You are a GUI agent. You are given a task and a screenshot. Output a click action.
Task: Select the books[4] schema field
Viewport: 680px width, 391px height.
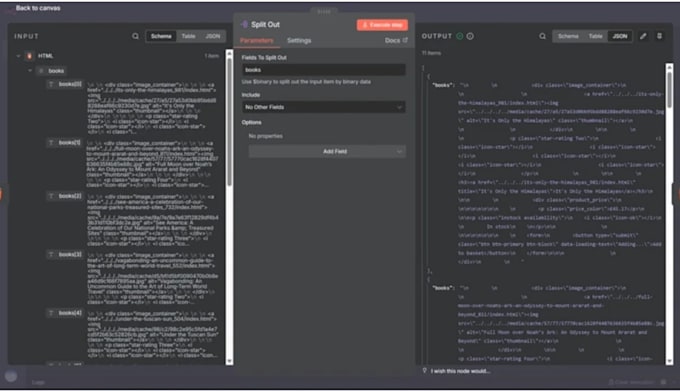(x=70, y=313)
